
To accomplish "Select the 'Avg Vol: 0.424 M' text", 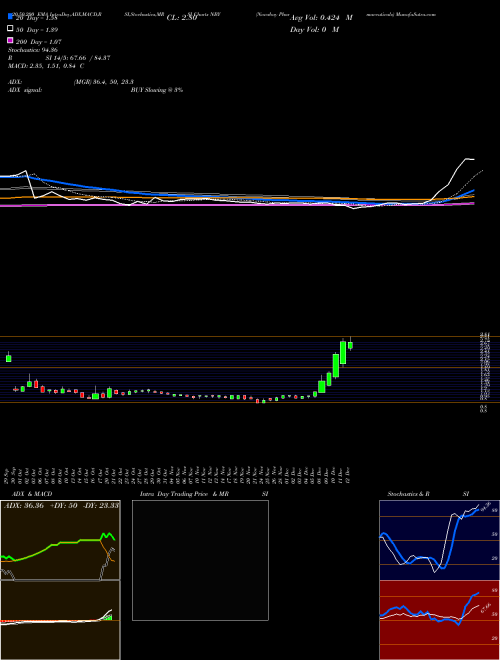I will tap(321, 18).
